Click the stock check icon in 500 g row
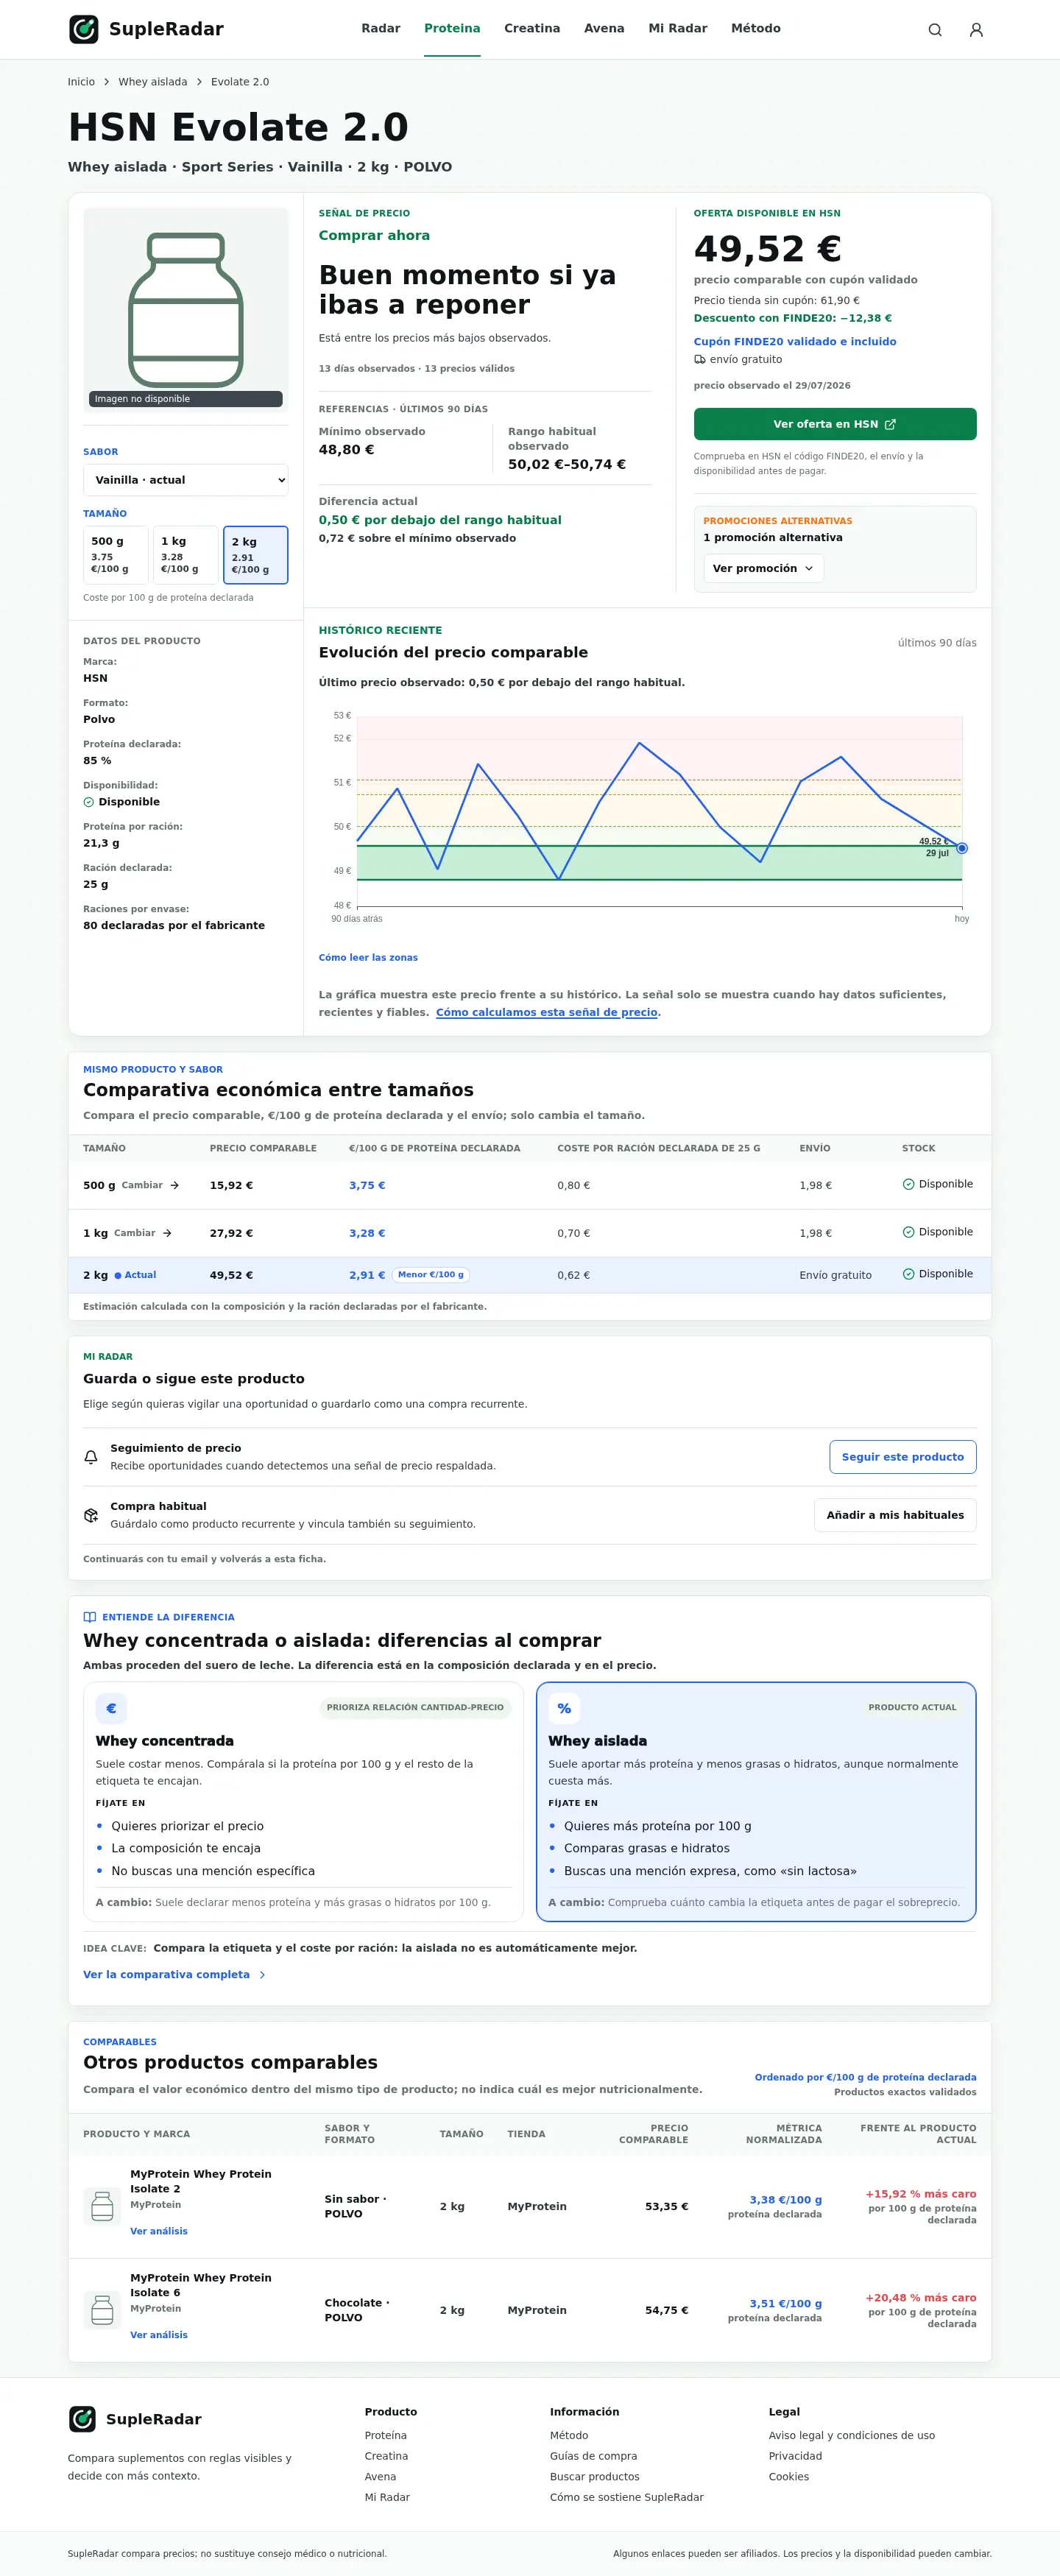 pyautogui.click(x=908, y=1184)
